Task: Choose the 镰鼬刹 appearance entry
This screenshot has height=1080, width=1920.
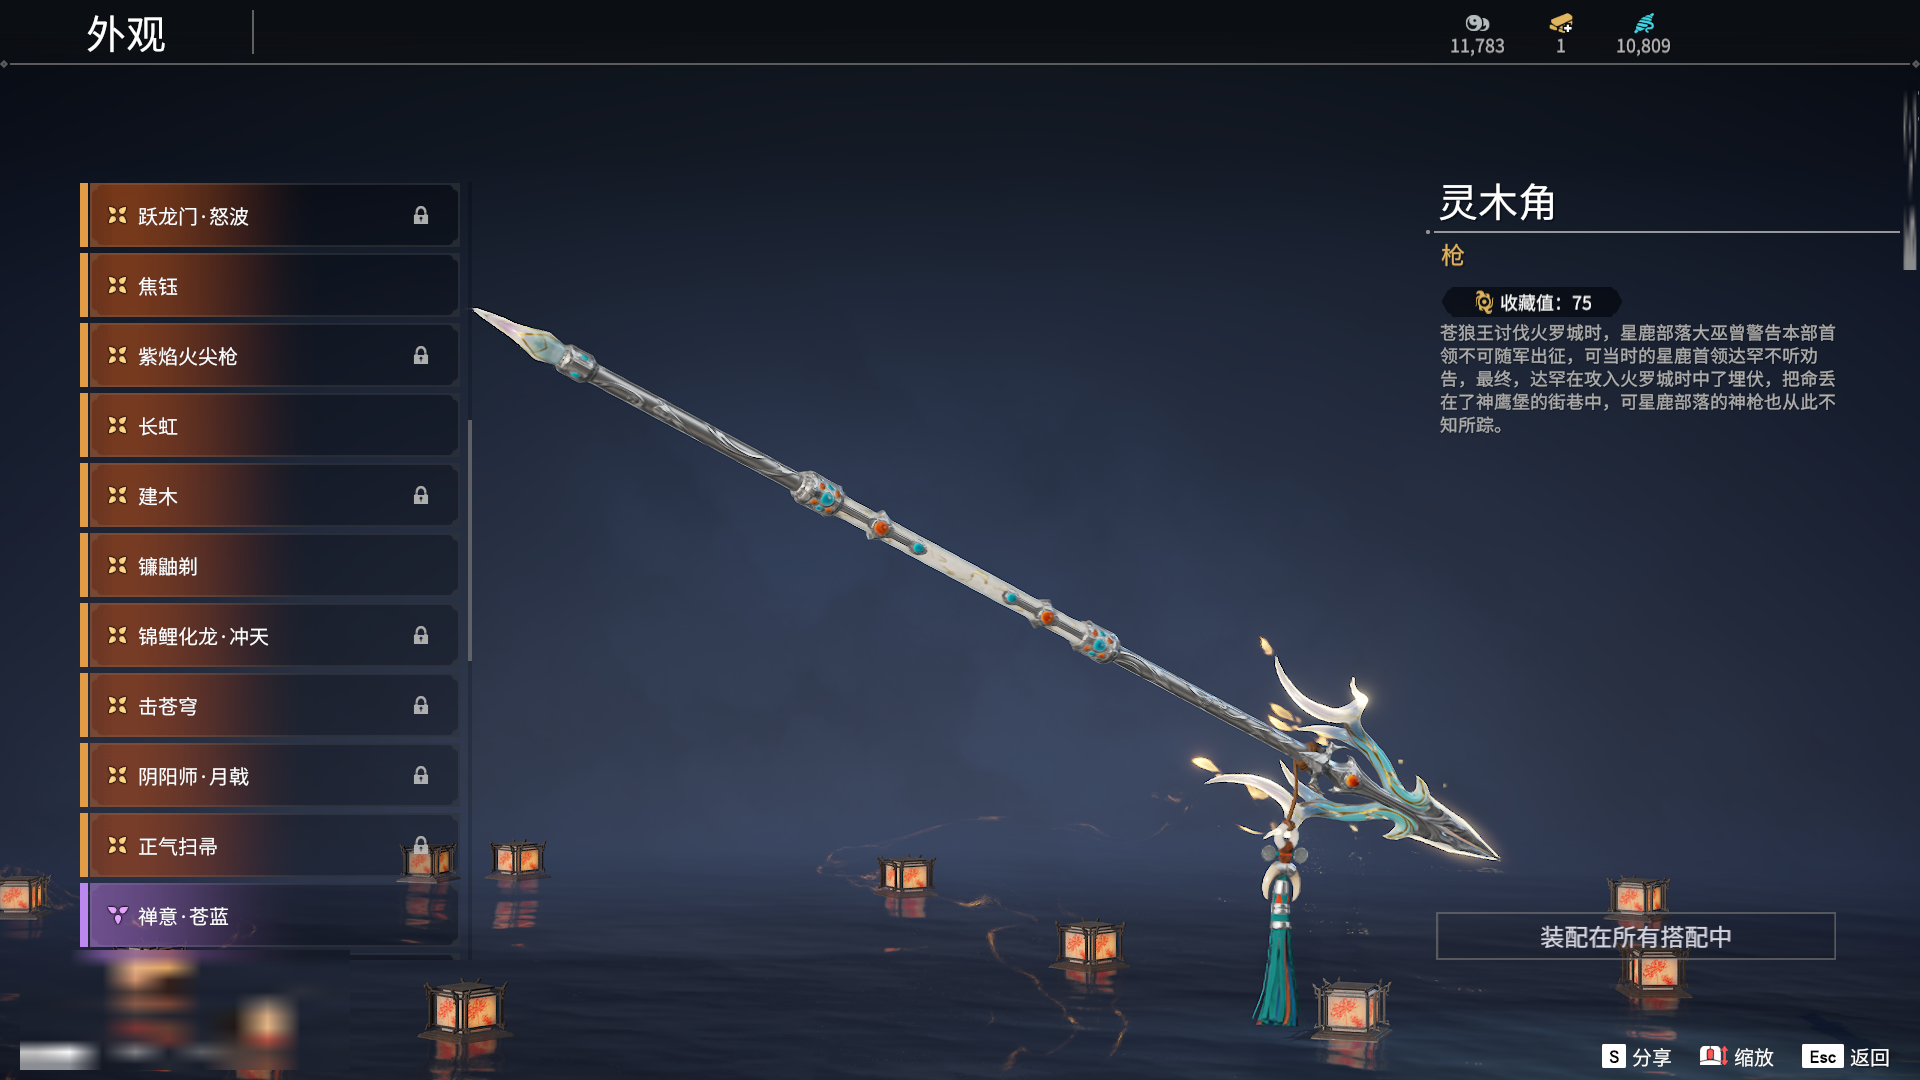Action: point(270,566)
